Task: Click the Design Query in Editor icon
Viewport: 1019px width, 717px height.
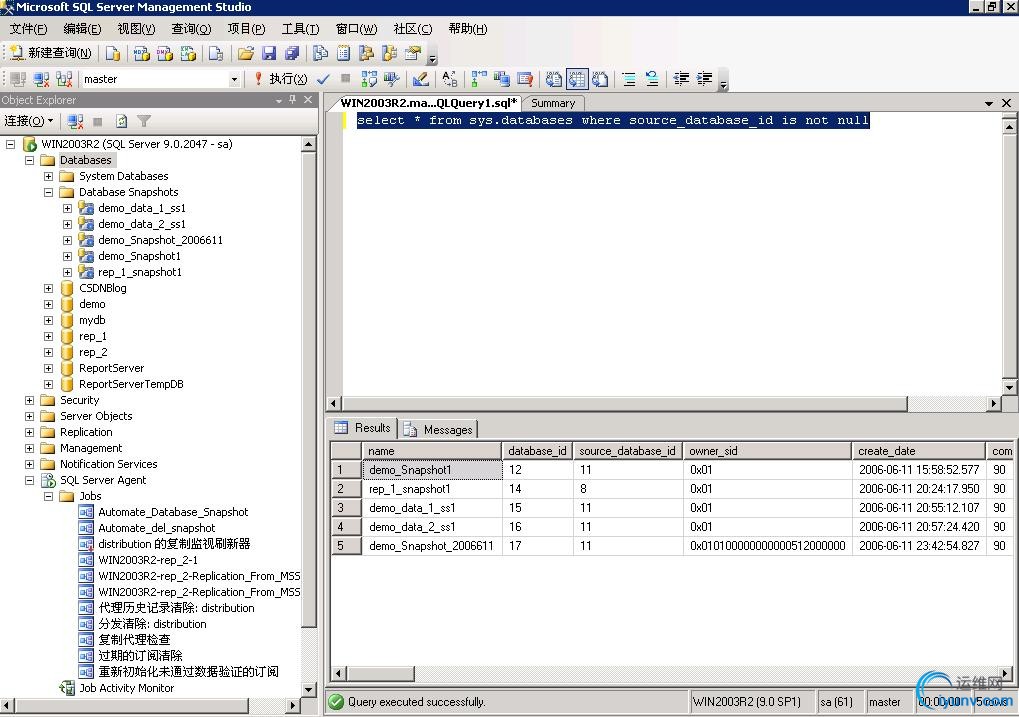Action: [420, 79]
